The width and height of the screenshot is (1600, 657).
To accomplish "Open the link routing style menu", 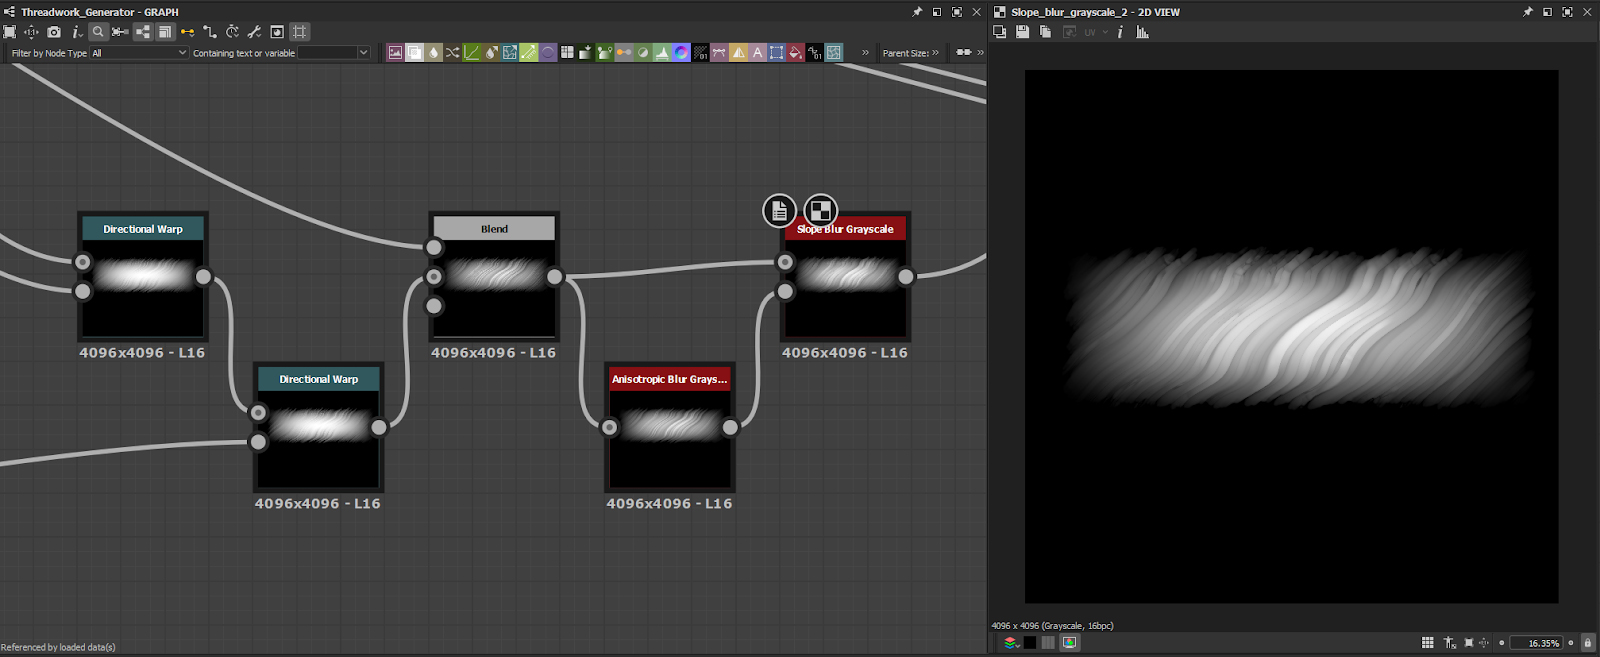I will click(210, 32).
